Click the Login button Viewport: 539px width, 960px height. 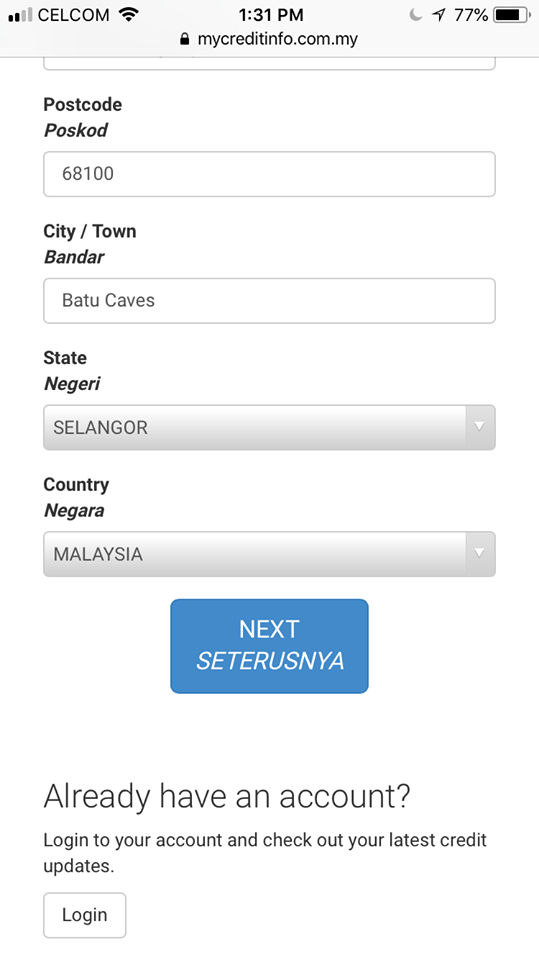[x=85, y=915]
